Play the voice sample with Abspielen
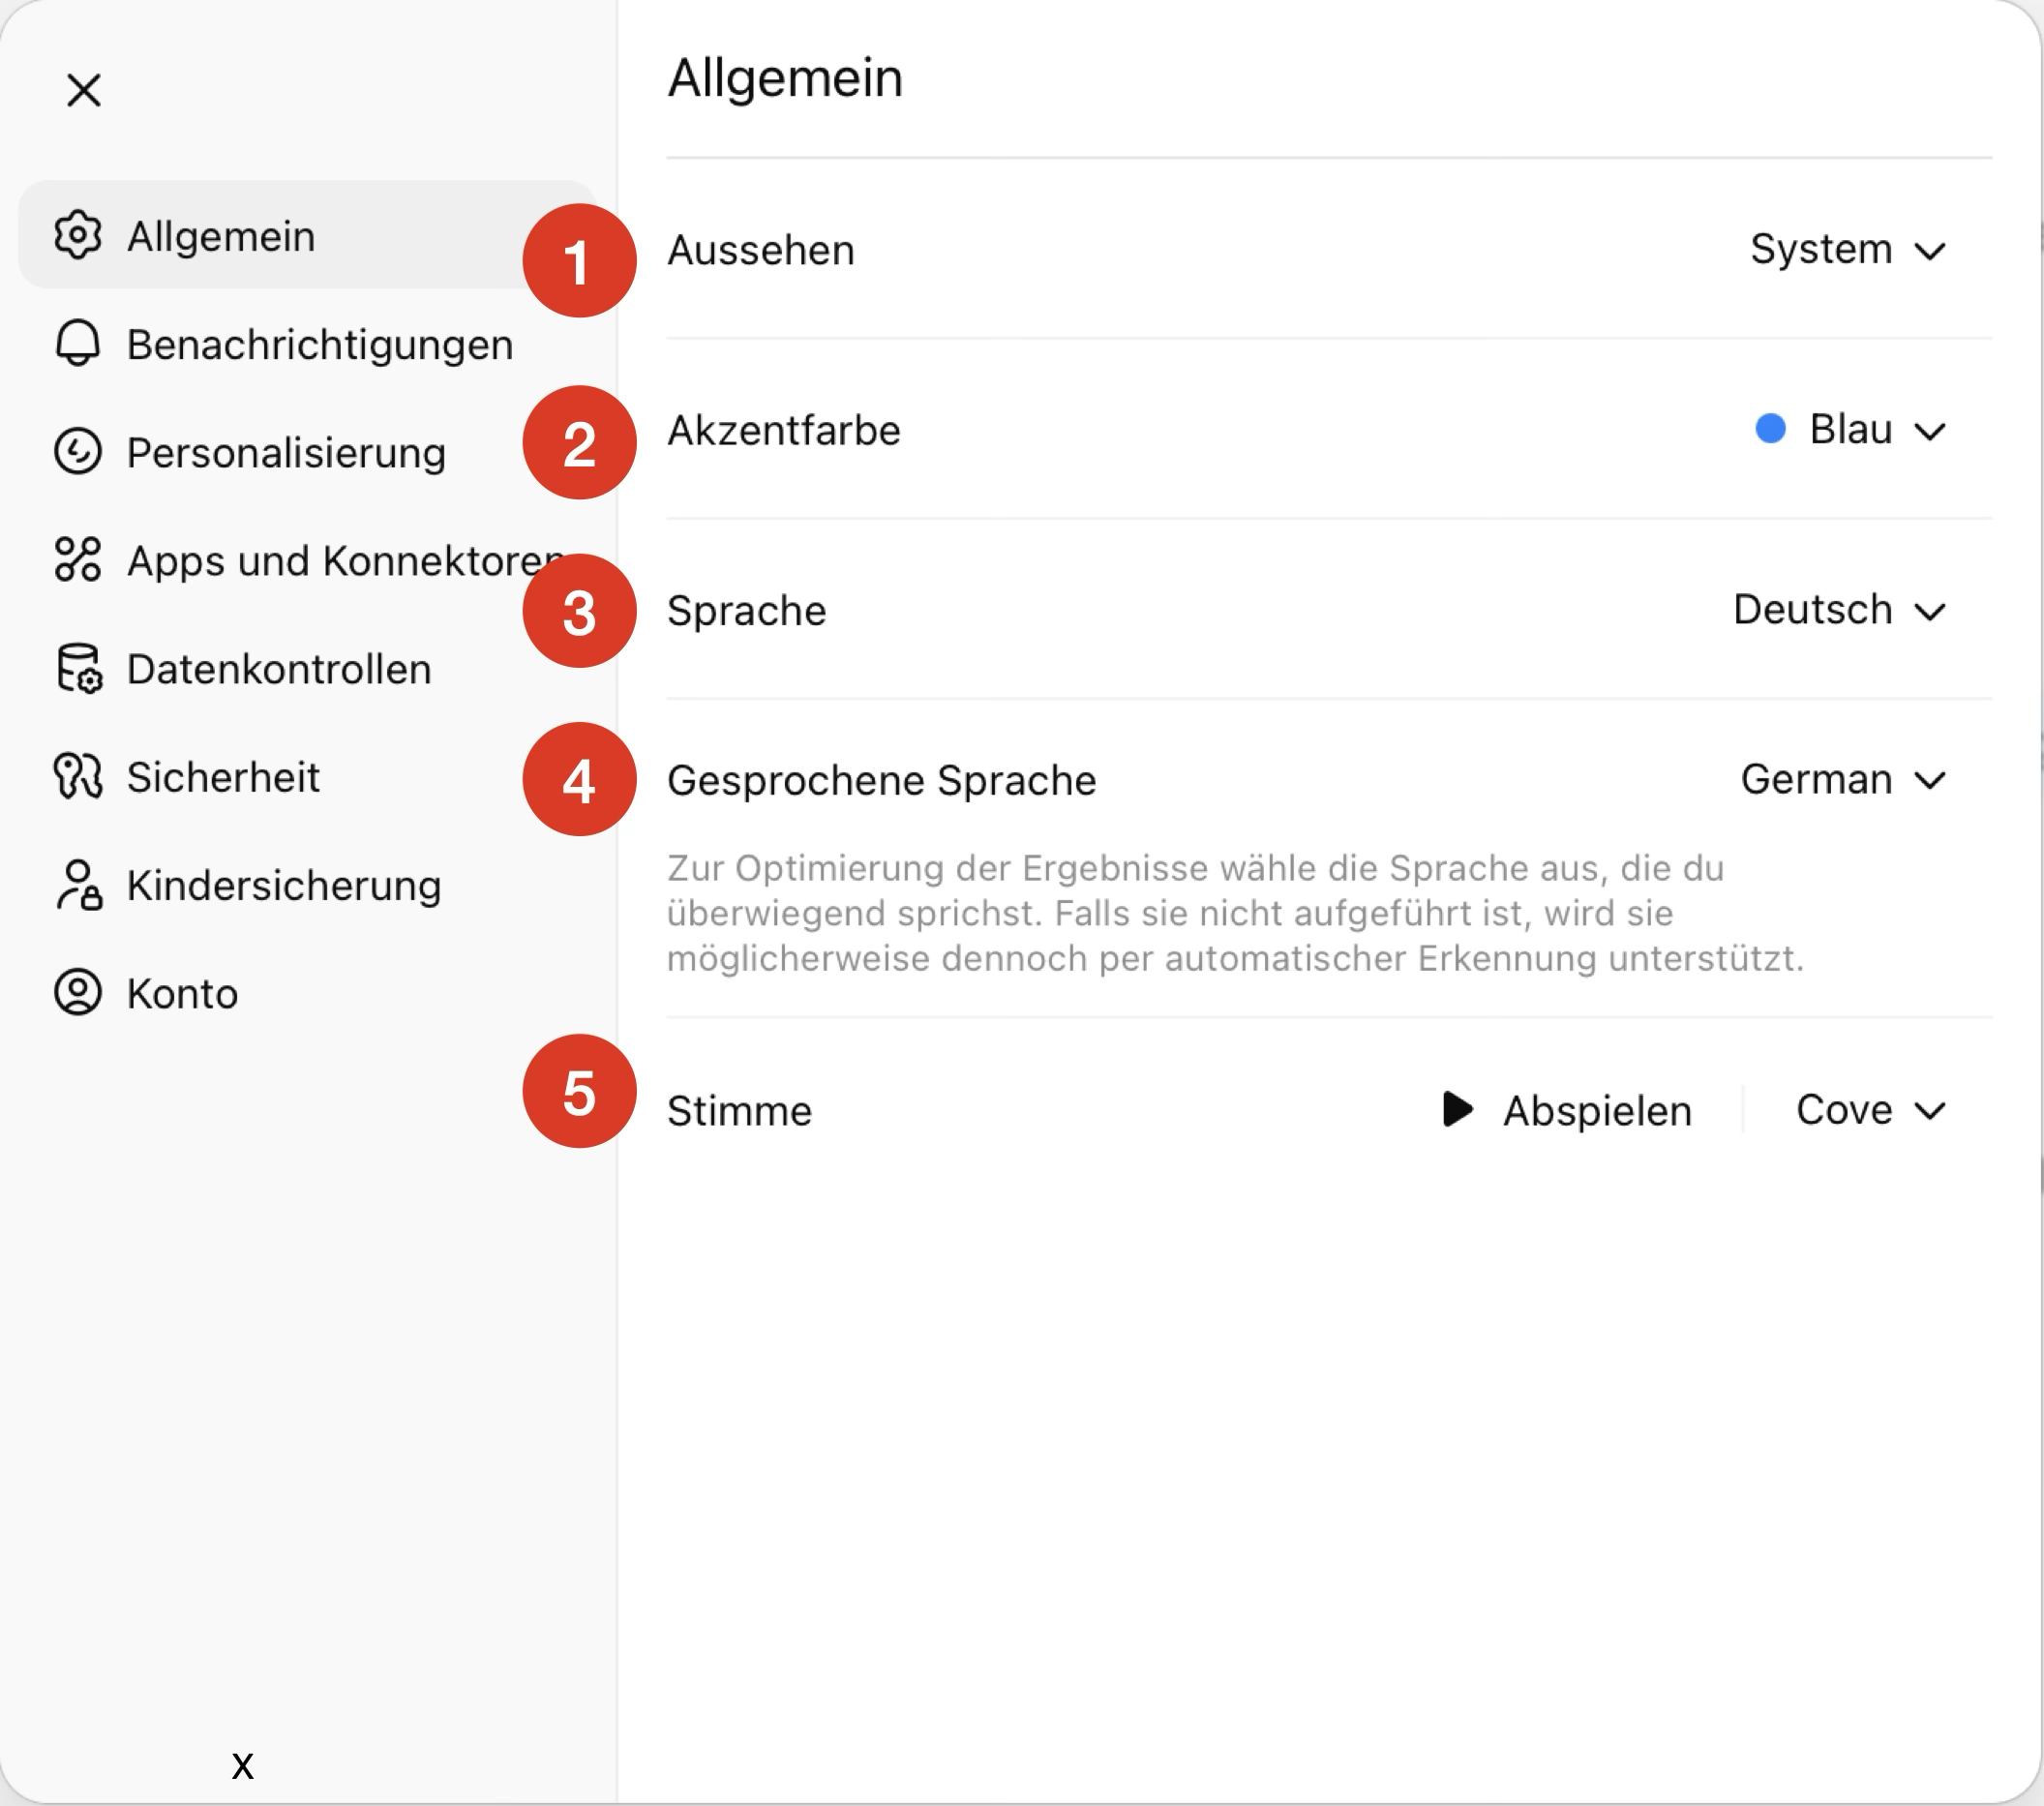2044x1806 pixels. tap(1567, 1110)
